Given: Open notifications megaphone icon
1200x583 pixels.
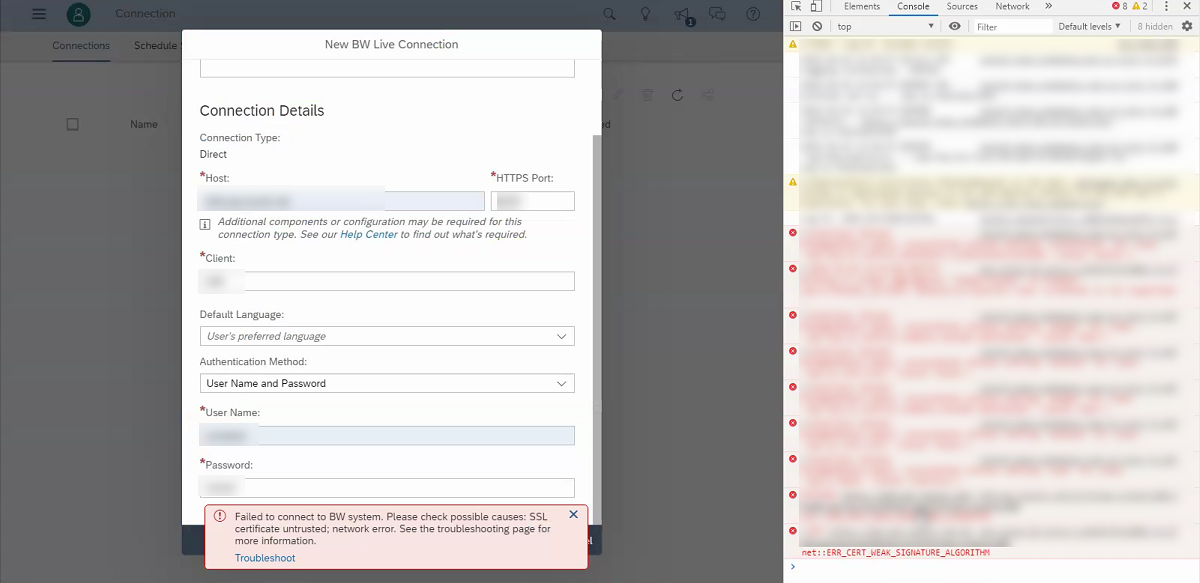Looking at the screenshot, I should click(683, 15).
